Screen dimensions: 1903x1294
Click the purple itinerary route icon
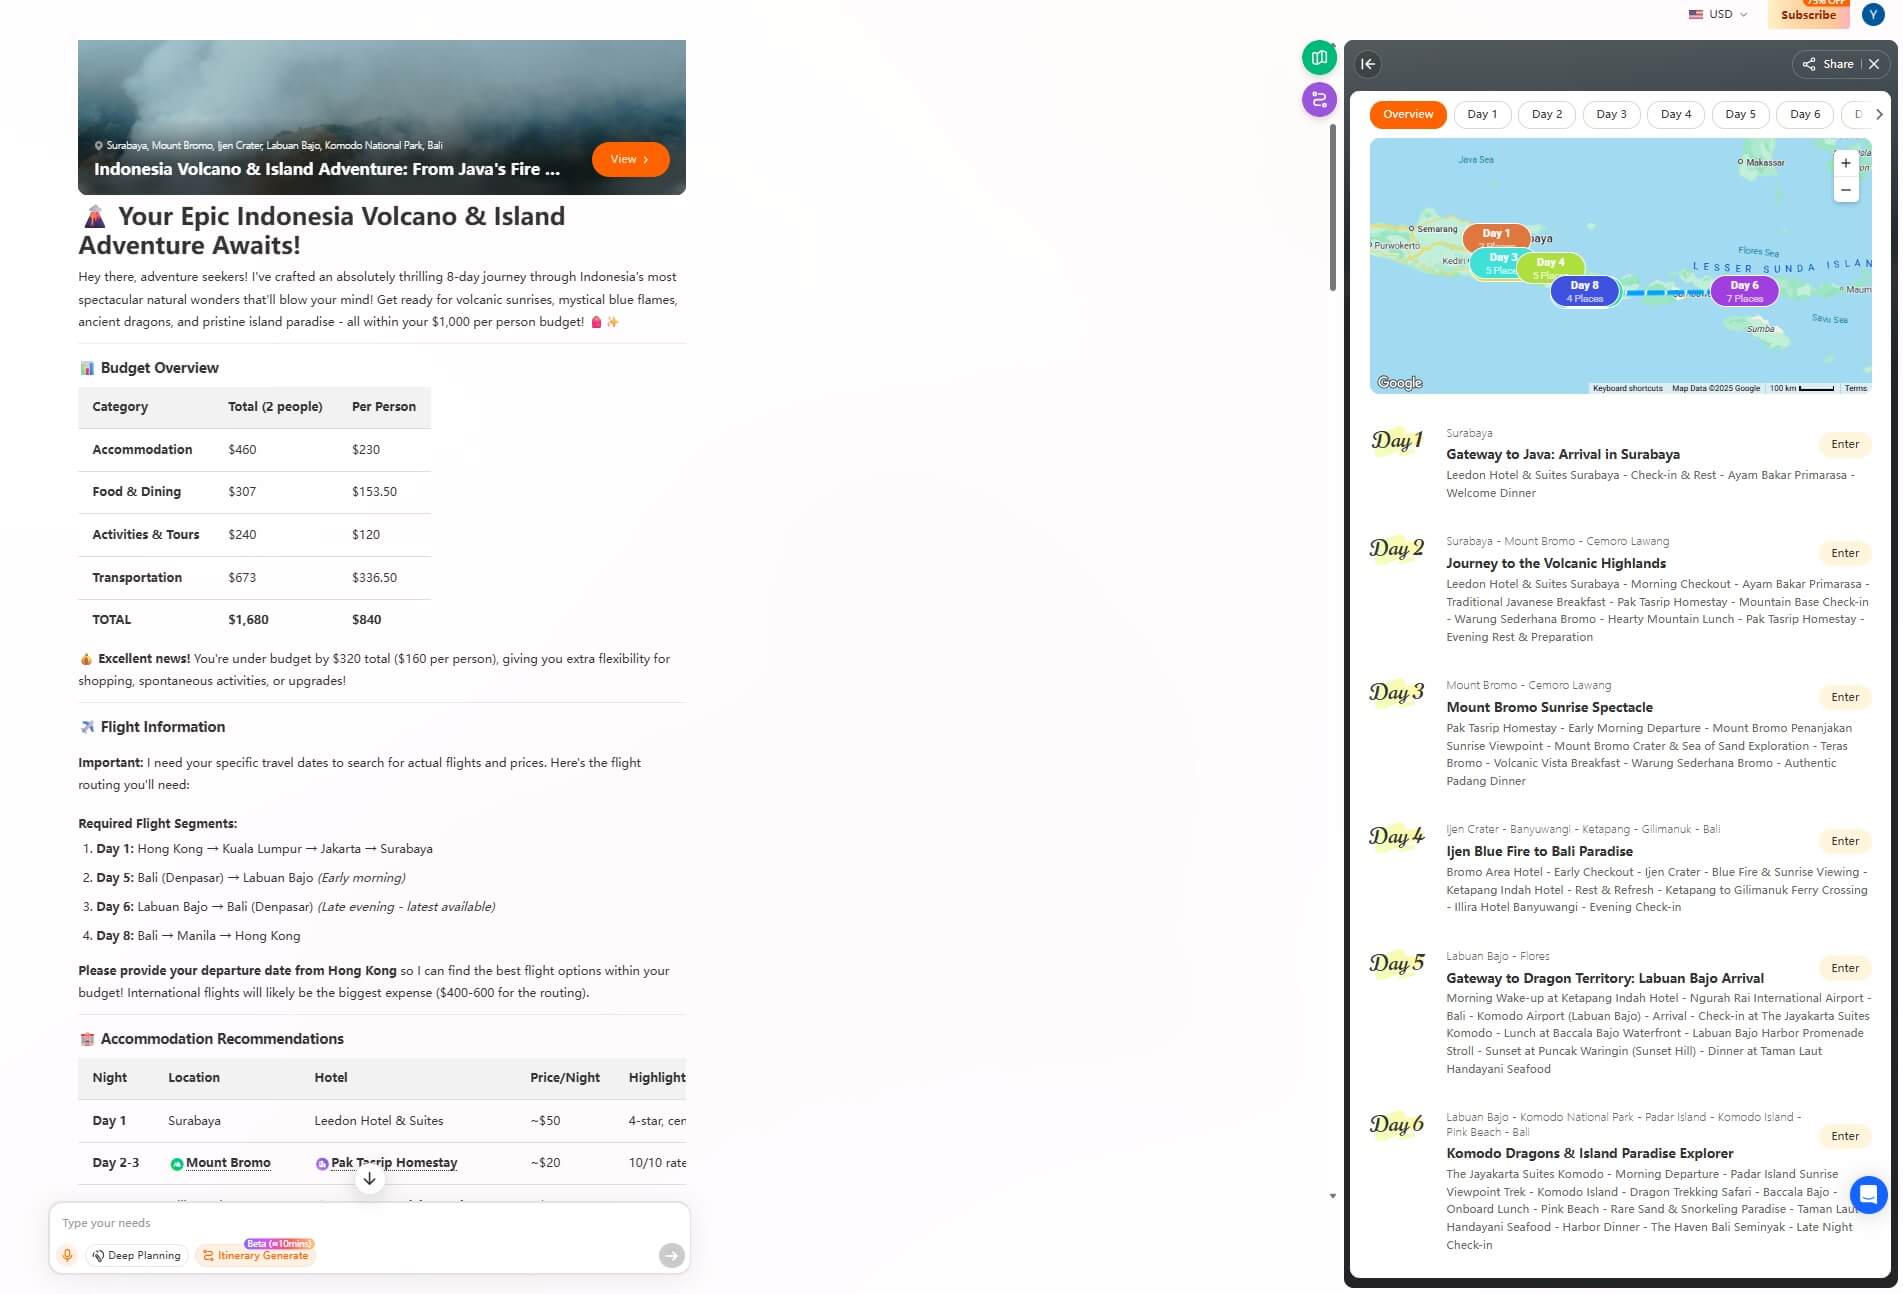(x=1319, y=100)
